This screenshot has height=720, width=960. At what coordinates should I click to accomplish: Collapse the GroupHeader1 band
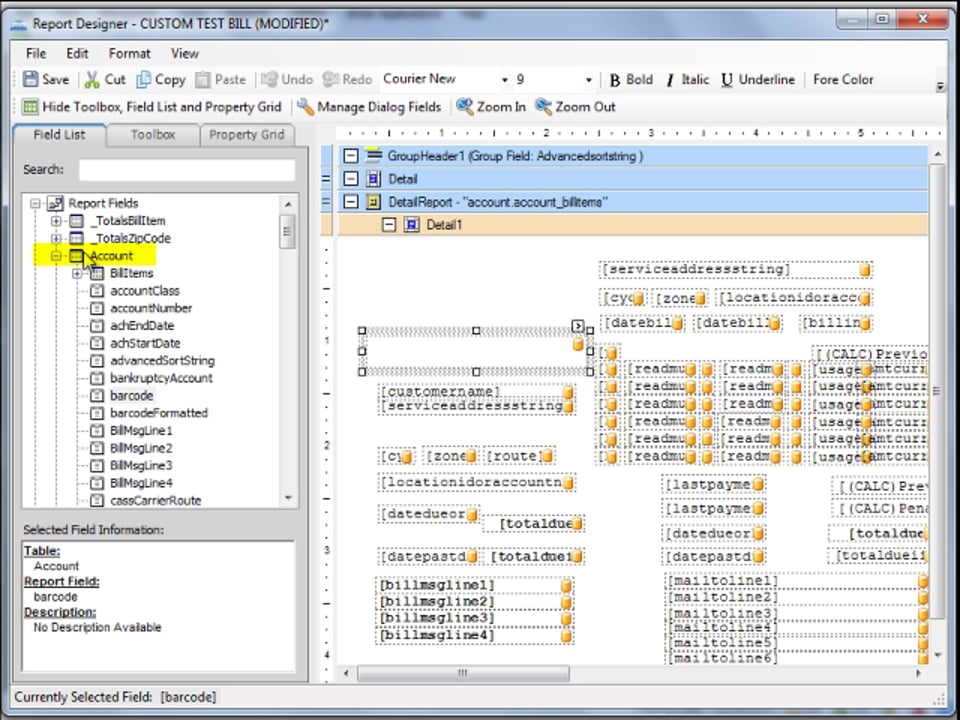pos(351,156)
